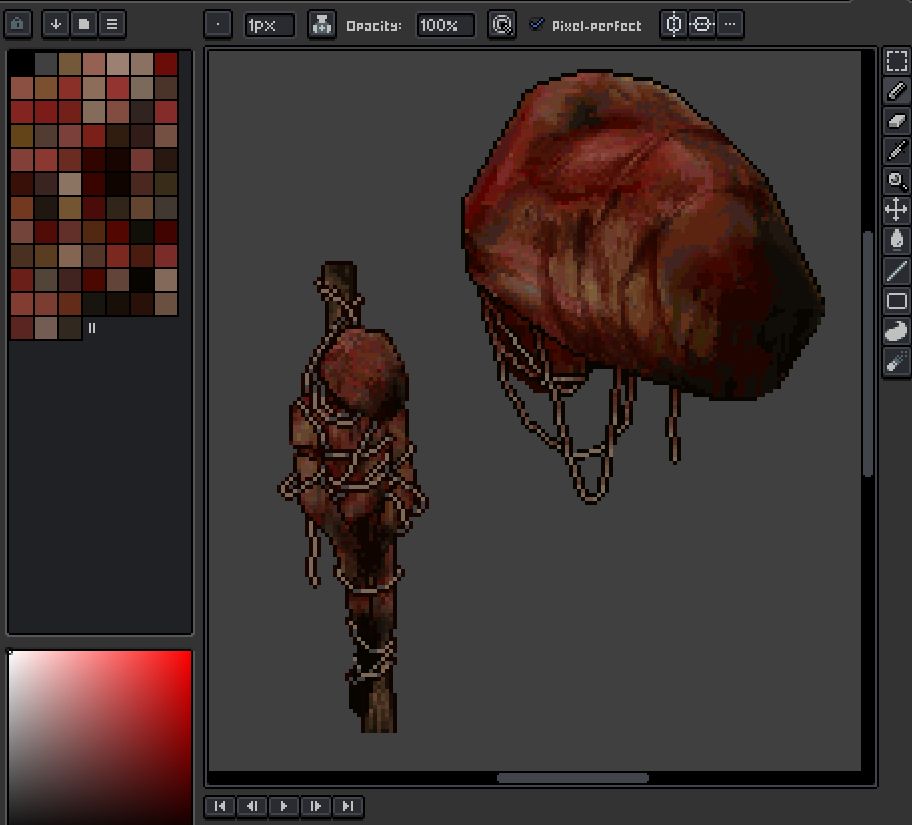Open the dynamics button beside Opacity
The width and height of the screenshot is (912, 825).
501,25
